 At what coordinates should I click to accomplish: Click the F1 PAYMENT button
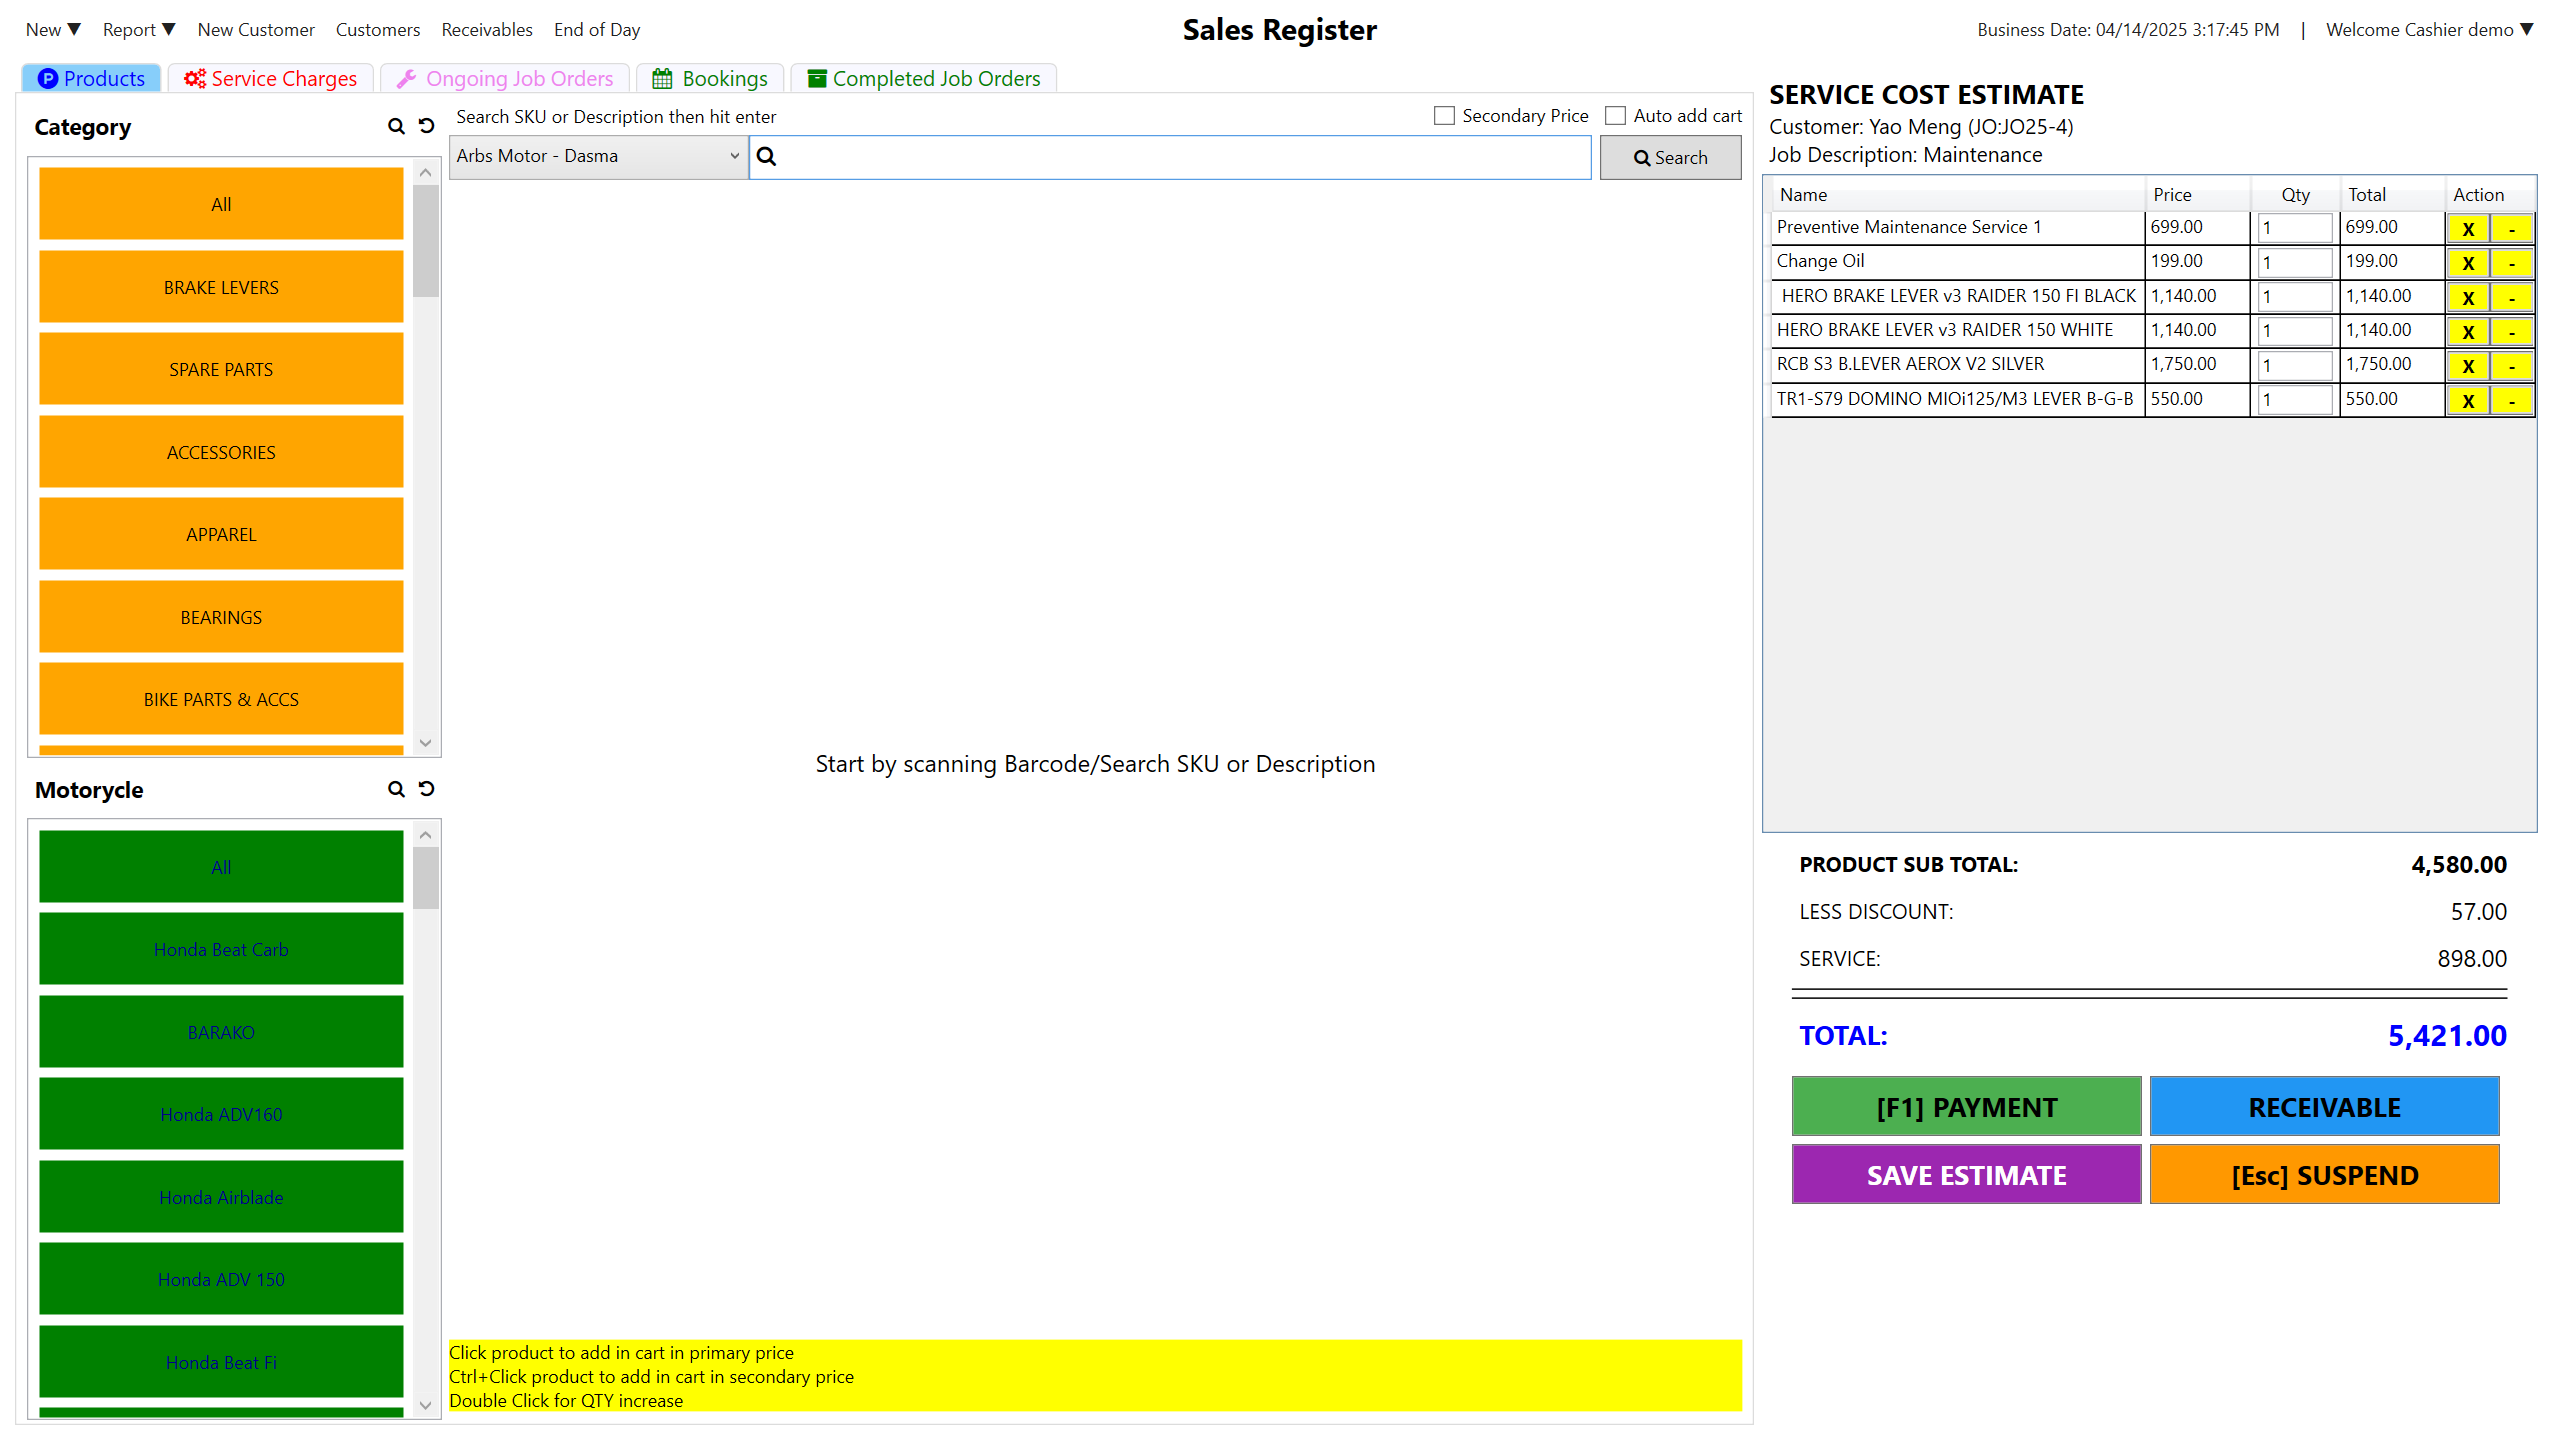click(1965, 1107)
